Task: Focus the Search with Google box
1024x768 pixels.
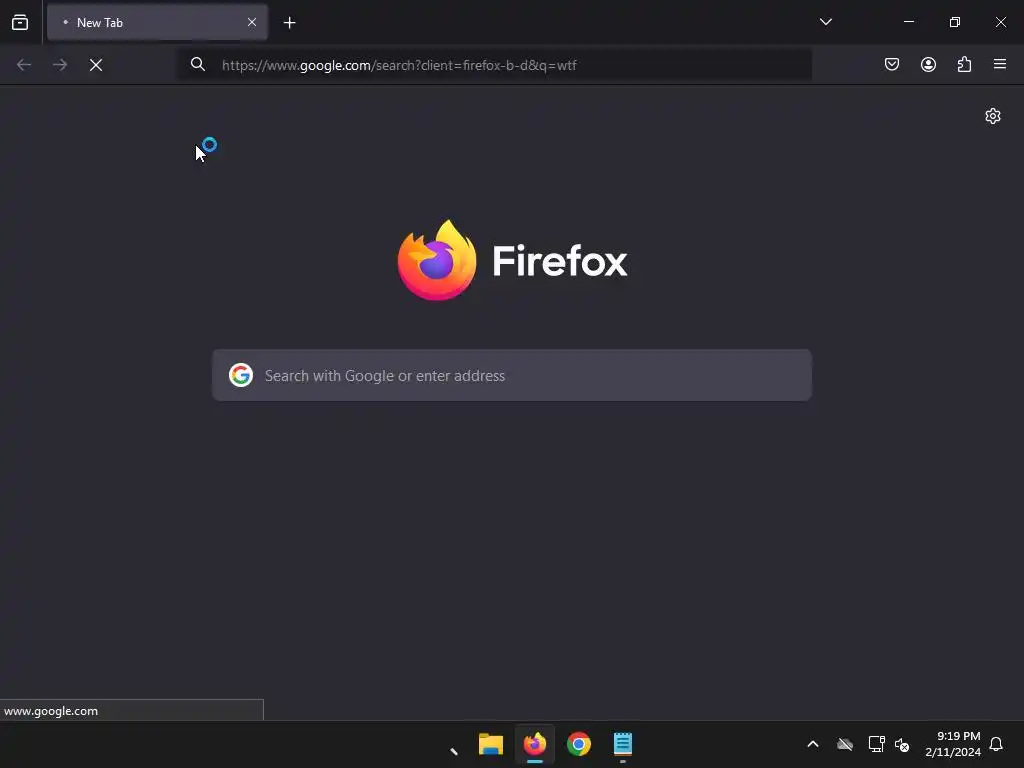Action: [x=512, y=376]
